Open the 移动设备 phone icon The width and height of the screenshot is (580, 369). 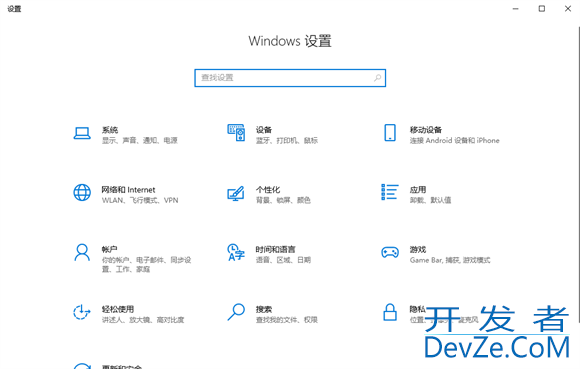pyautogui.click(x=390, y=133)
